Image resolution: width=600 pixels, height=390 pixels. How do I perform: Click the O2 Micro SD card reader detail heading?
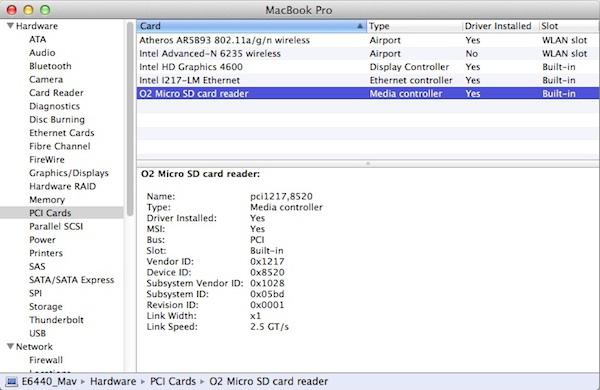[x=201, y=174]
